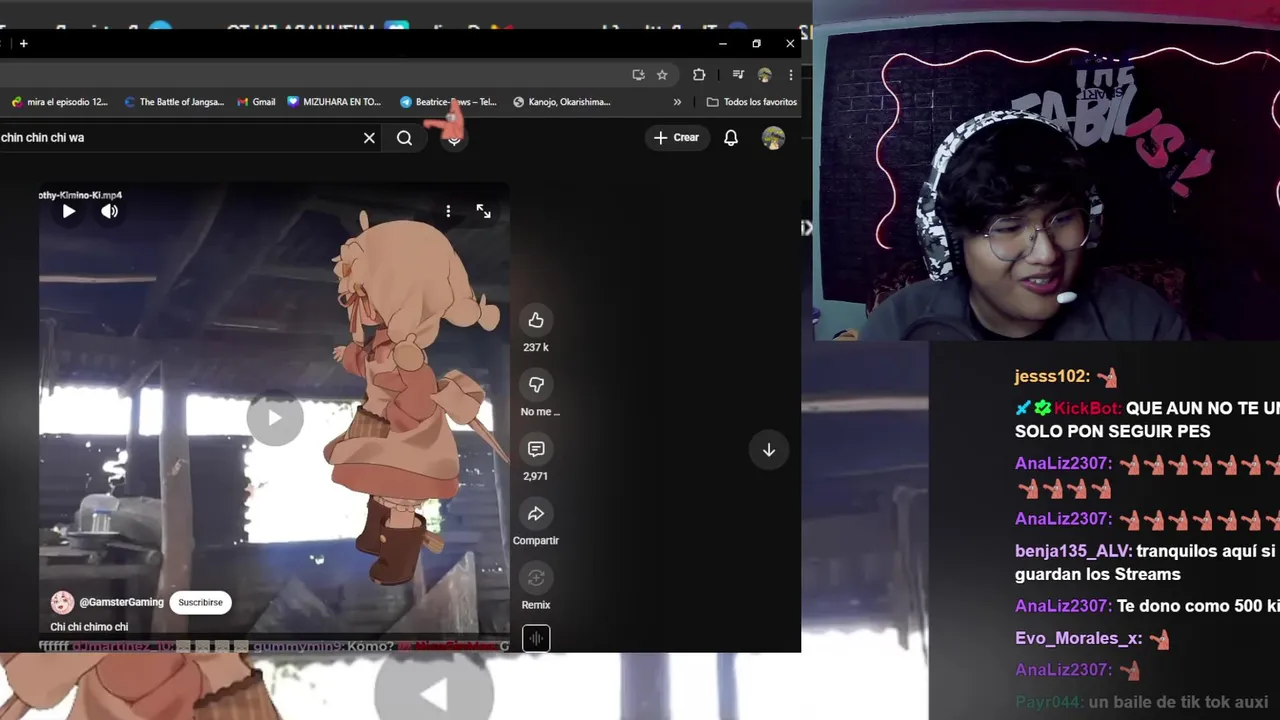Image resolution: width=1280 pixels, height=720 pixels.
Task: Like the Short with thumbs-up icon
Action: pos(536,320)
